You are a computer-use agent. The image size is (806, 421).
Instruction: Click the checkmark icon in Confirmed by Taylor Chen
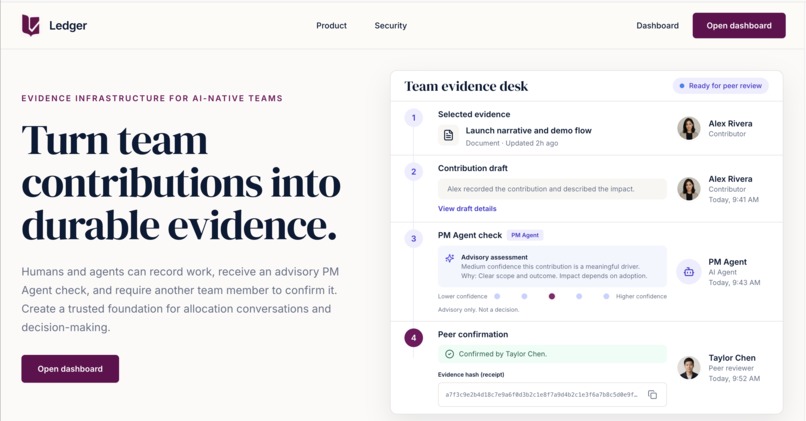click(449, 354)
